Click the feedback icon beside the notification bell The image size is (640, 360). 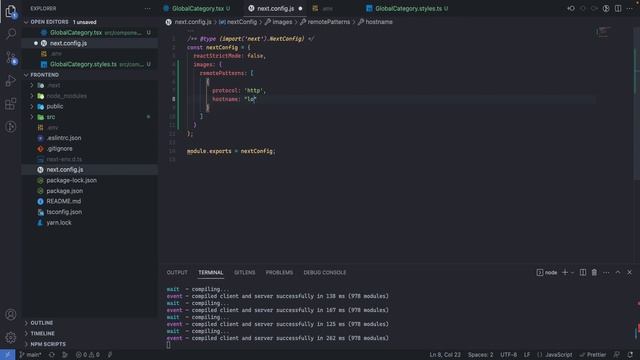(617, 355)
